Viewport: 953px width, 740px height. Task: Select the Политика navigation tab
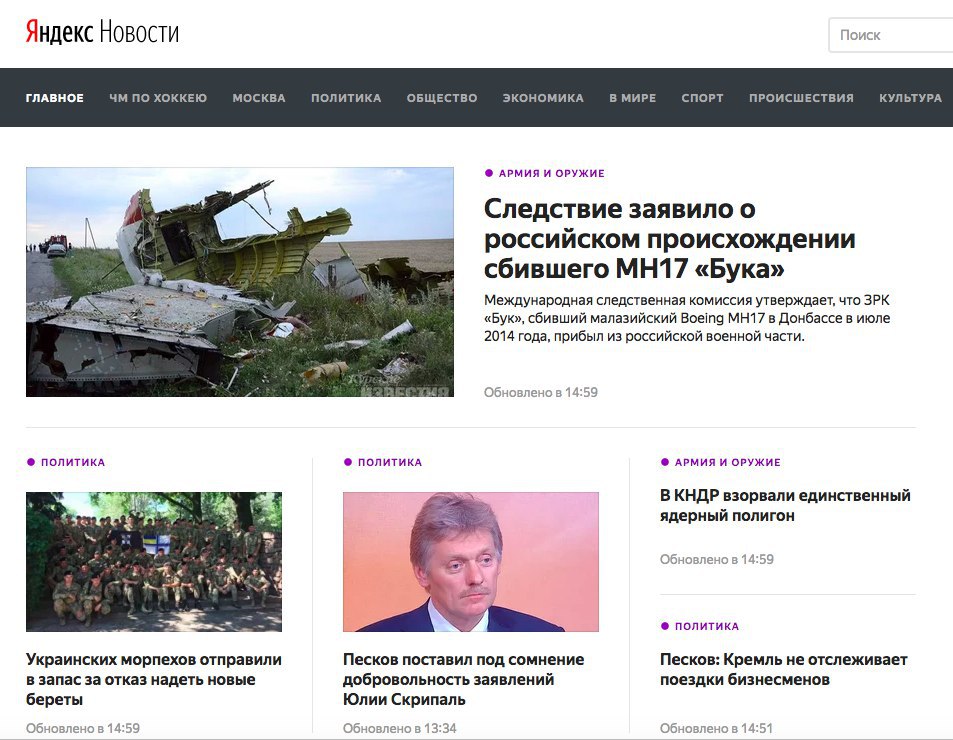pyautogui.click(x=346, y=98)
